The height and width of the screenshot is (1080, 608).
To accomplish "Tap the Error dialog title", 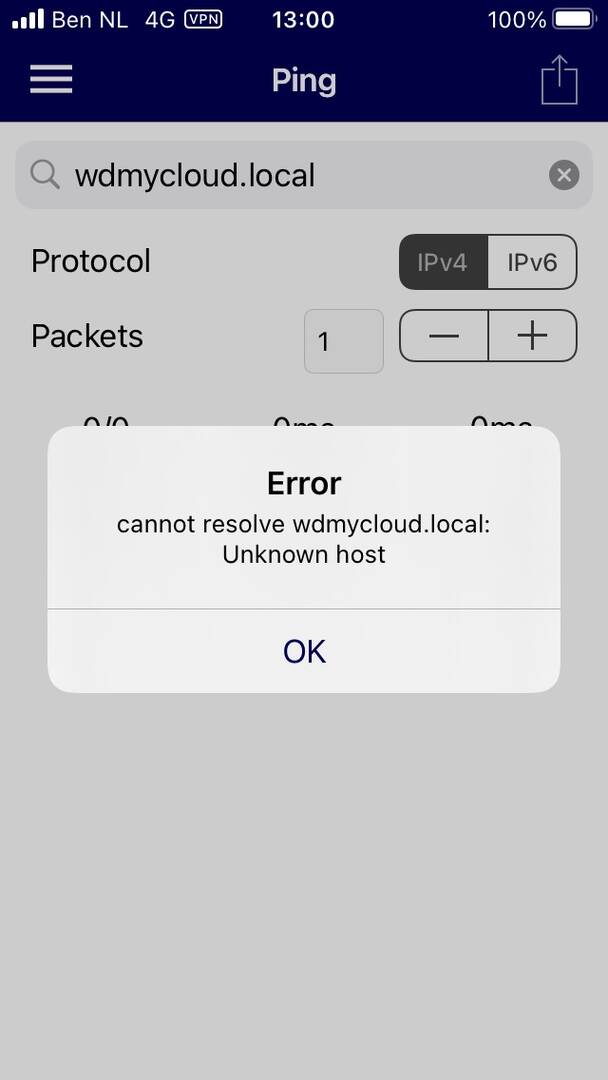I will [304, 484].
